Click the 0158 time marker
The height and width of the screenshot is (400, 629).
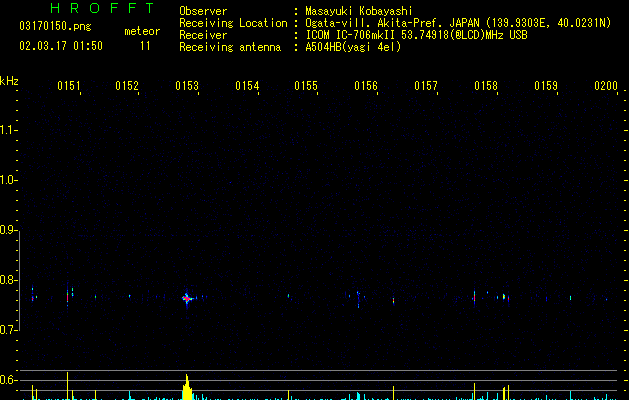[486, 86]
